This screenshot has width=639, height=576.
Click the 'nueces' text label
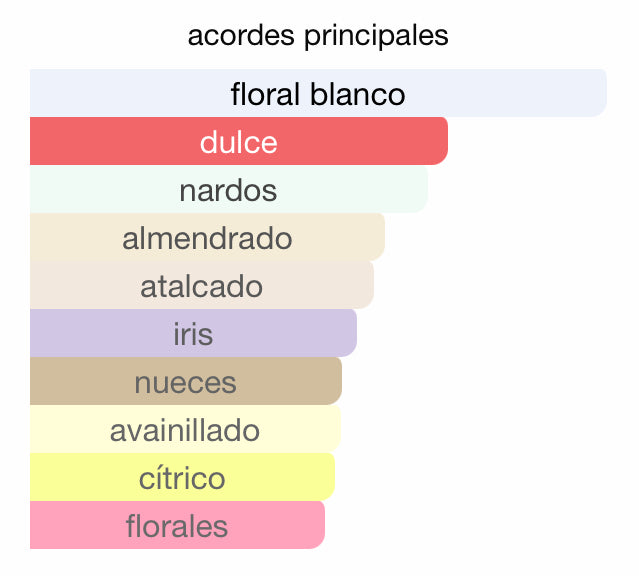click(185, 382)
